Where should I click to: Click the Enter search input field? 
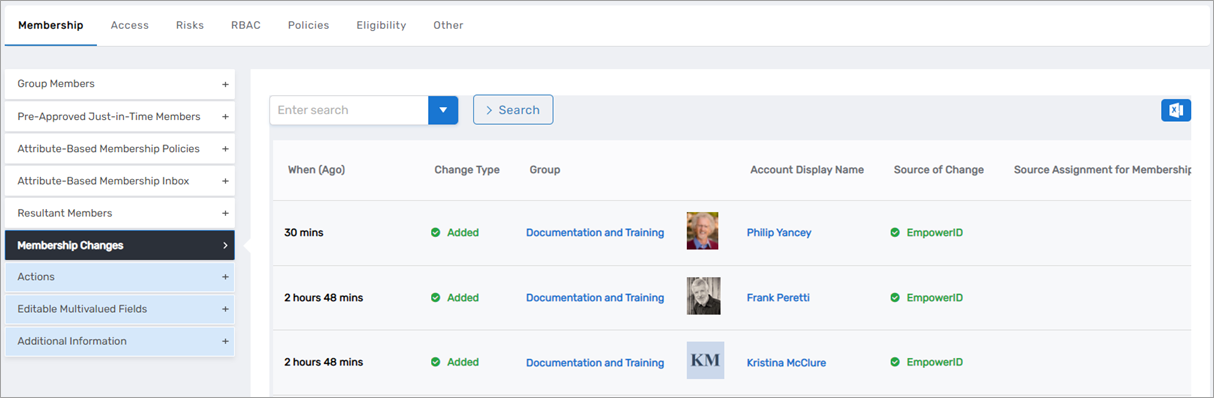(349, 110)
